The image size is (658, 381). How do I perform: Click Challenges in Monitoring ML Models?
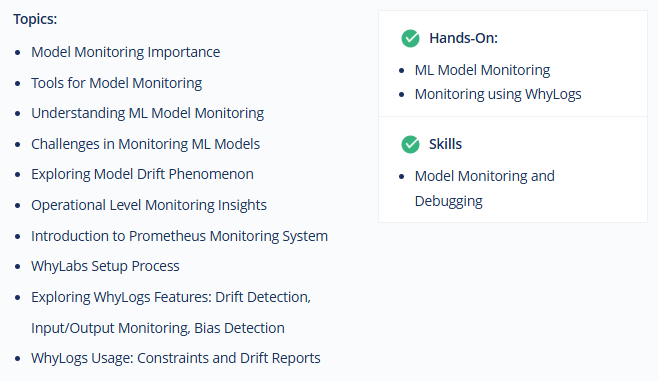tap(145, 144)
